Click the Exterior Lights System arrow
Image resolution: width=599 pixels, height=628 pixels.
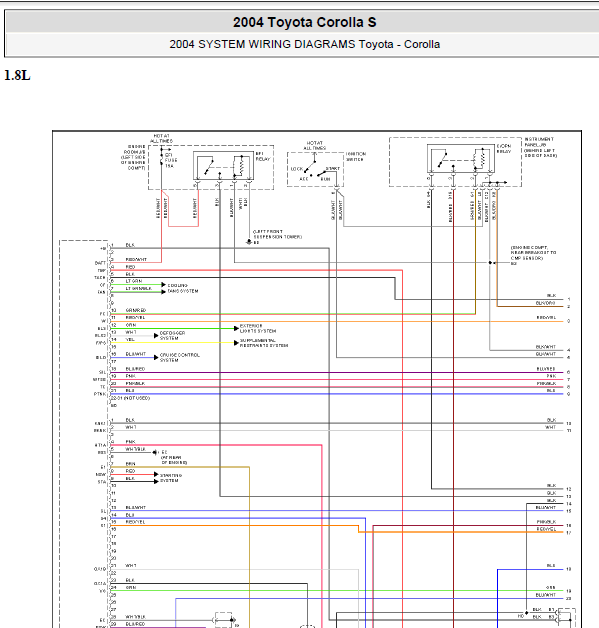[x=236, y=328]
